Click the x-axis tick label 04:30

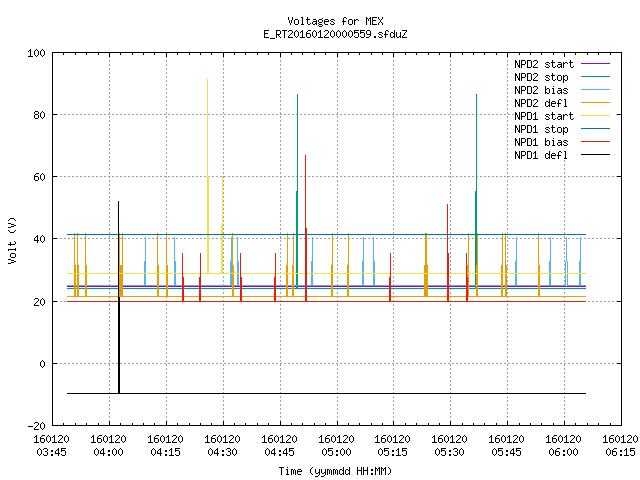point(222,452)
